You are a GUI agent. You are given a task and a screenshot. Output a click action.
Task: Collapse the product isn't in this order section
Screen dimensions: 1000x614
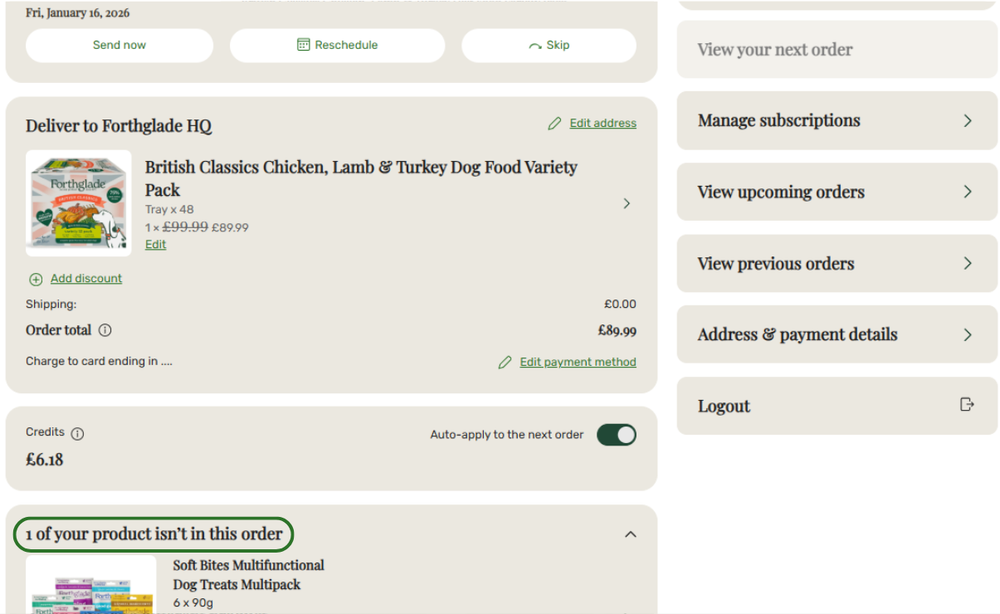[x=630, y=534]
